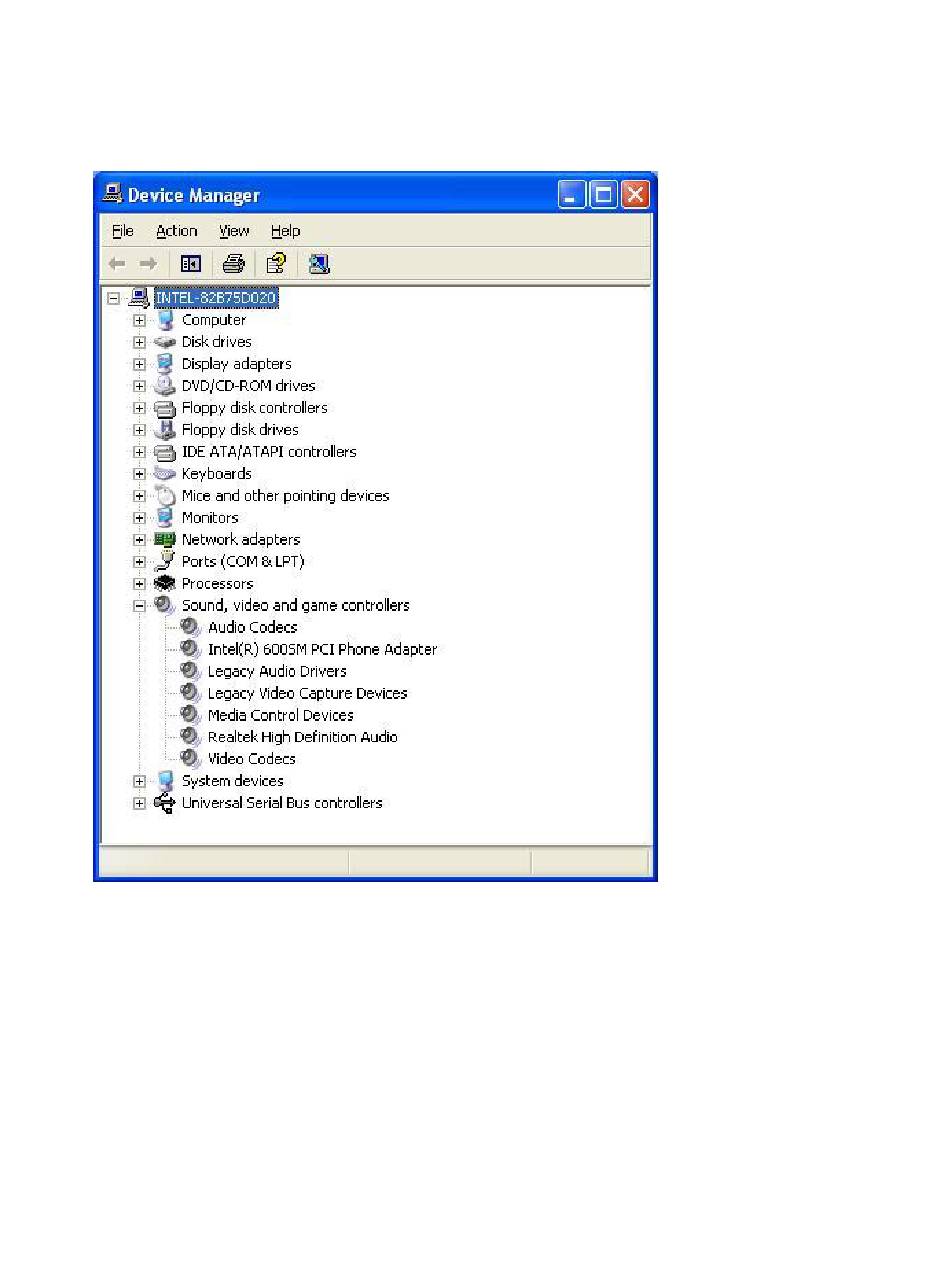
Task: Click the System devices icon
Action: click(x=165, y=782)
